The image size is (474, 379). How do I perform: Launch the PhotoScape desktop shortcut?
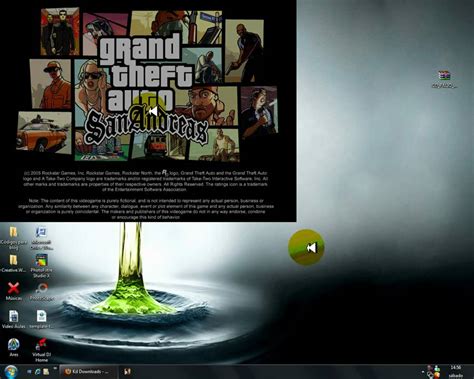tap(42, 291)
